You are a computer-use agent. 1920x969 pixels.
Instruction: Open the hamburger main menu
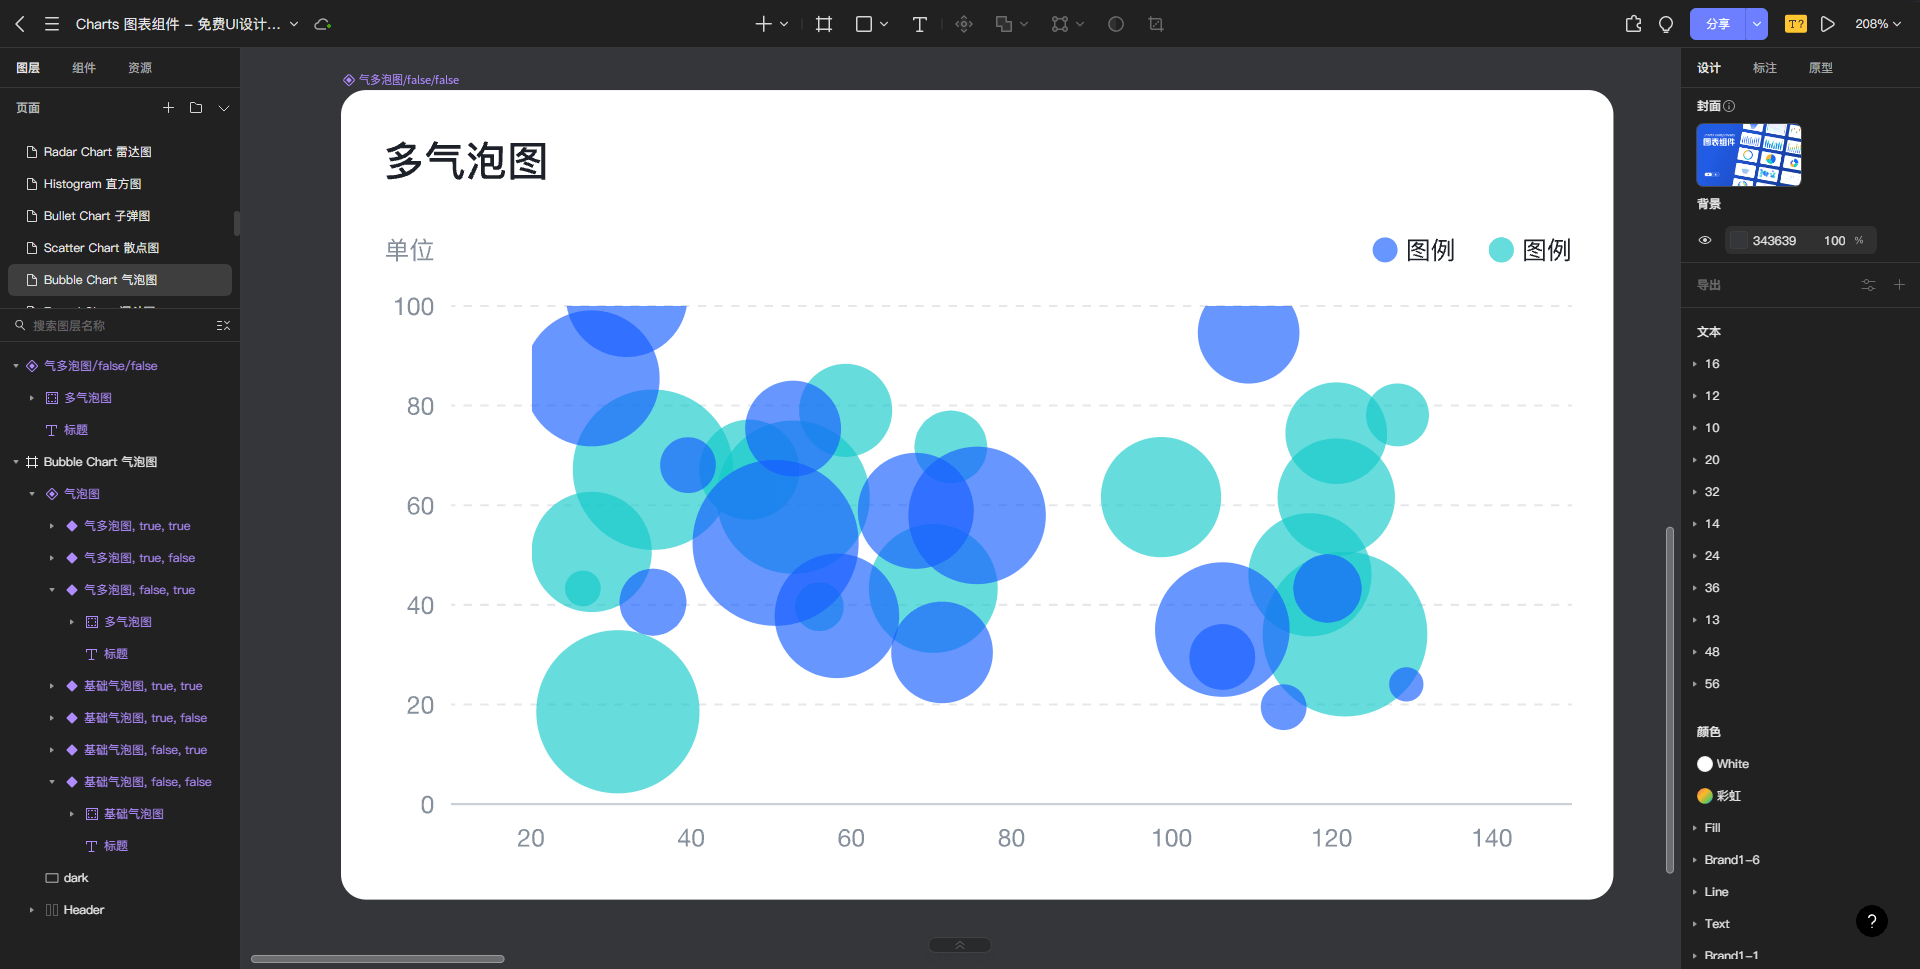[x=52, y=24]
